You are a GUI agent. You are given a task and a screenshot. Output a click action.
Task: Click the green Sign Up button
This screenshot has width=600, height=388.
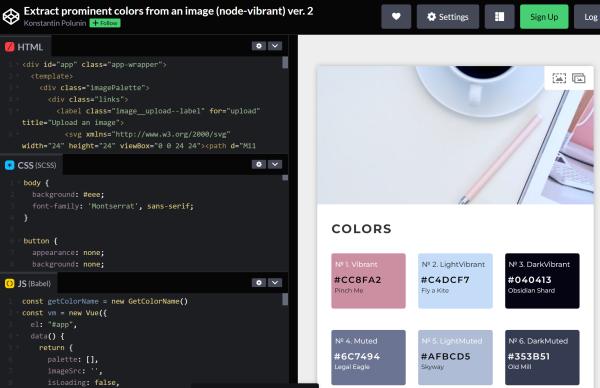(544, 16)
